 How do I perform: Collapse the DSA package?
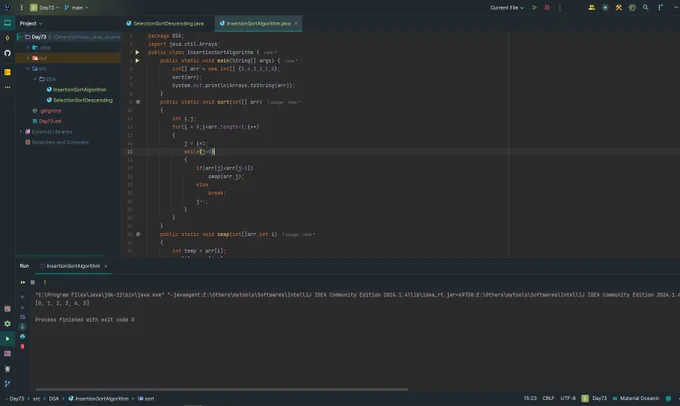click(x=35, y=79)
